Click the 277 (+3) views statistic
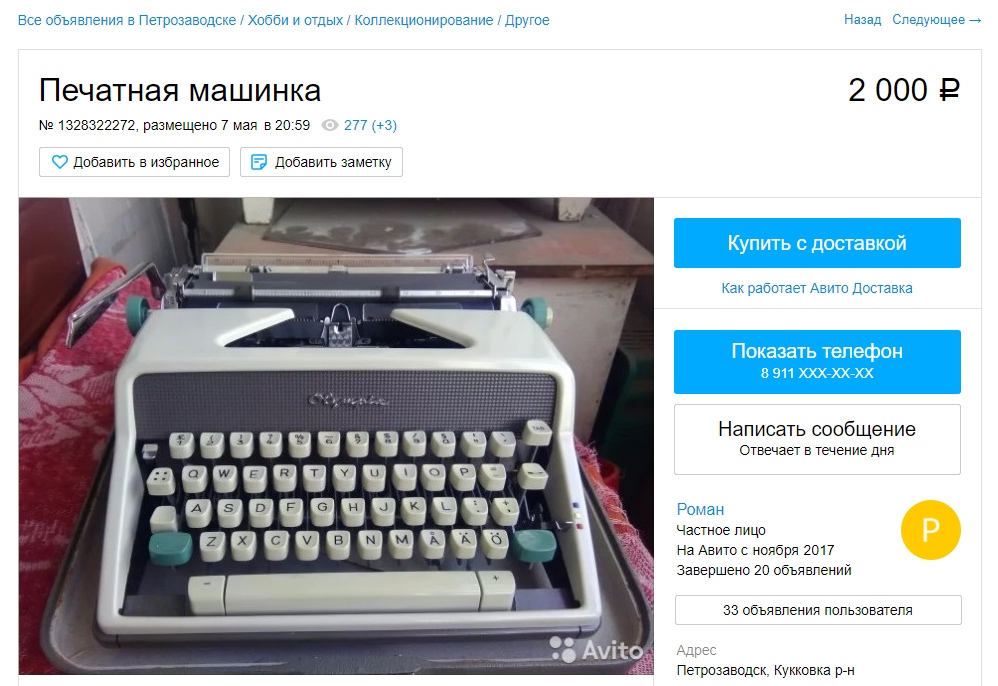 pos(370,125)
